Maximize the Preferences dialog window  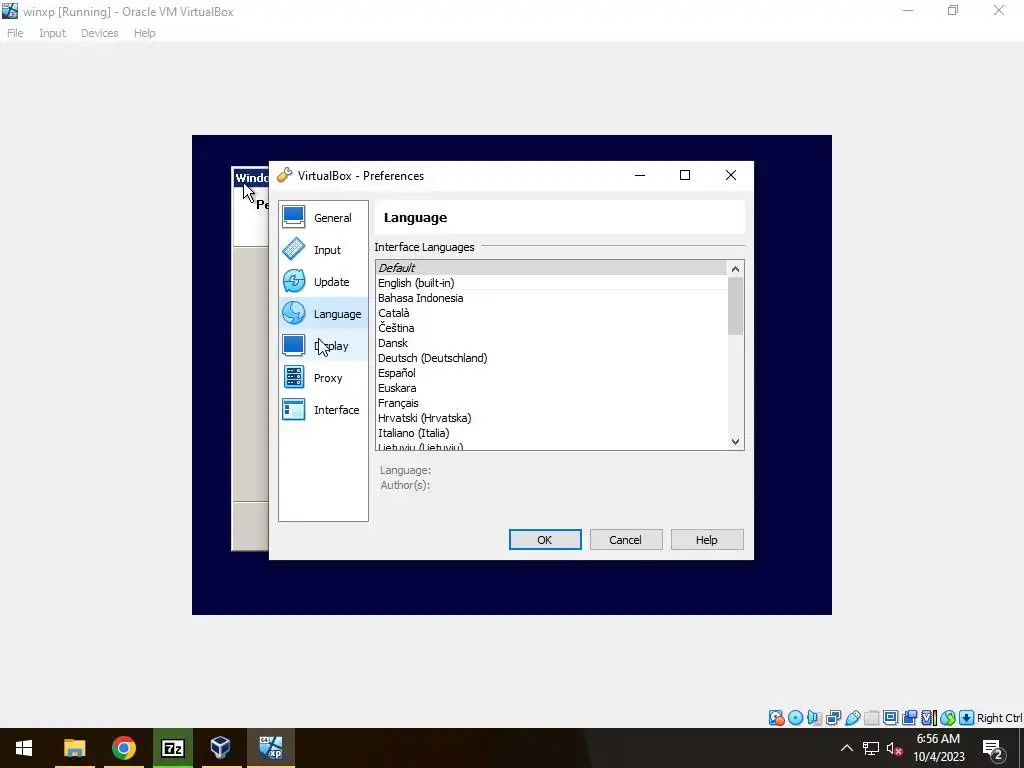tap(684, 175)
